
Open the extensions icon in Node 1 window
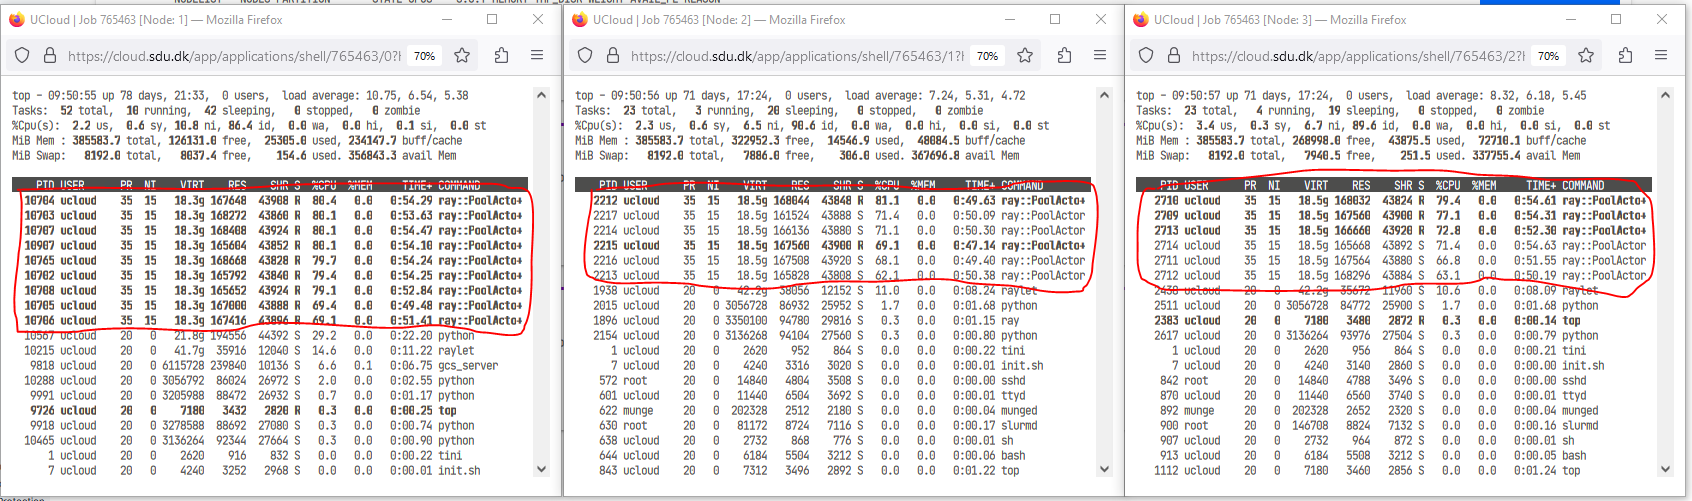click(501, 56)
